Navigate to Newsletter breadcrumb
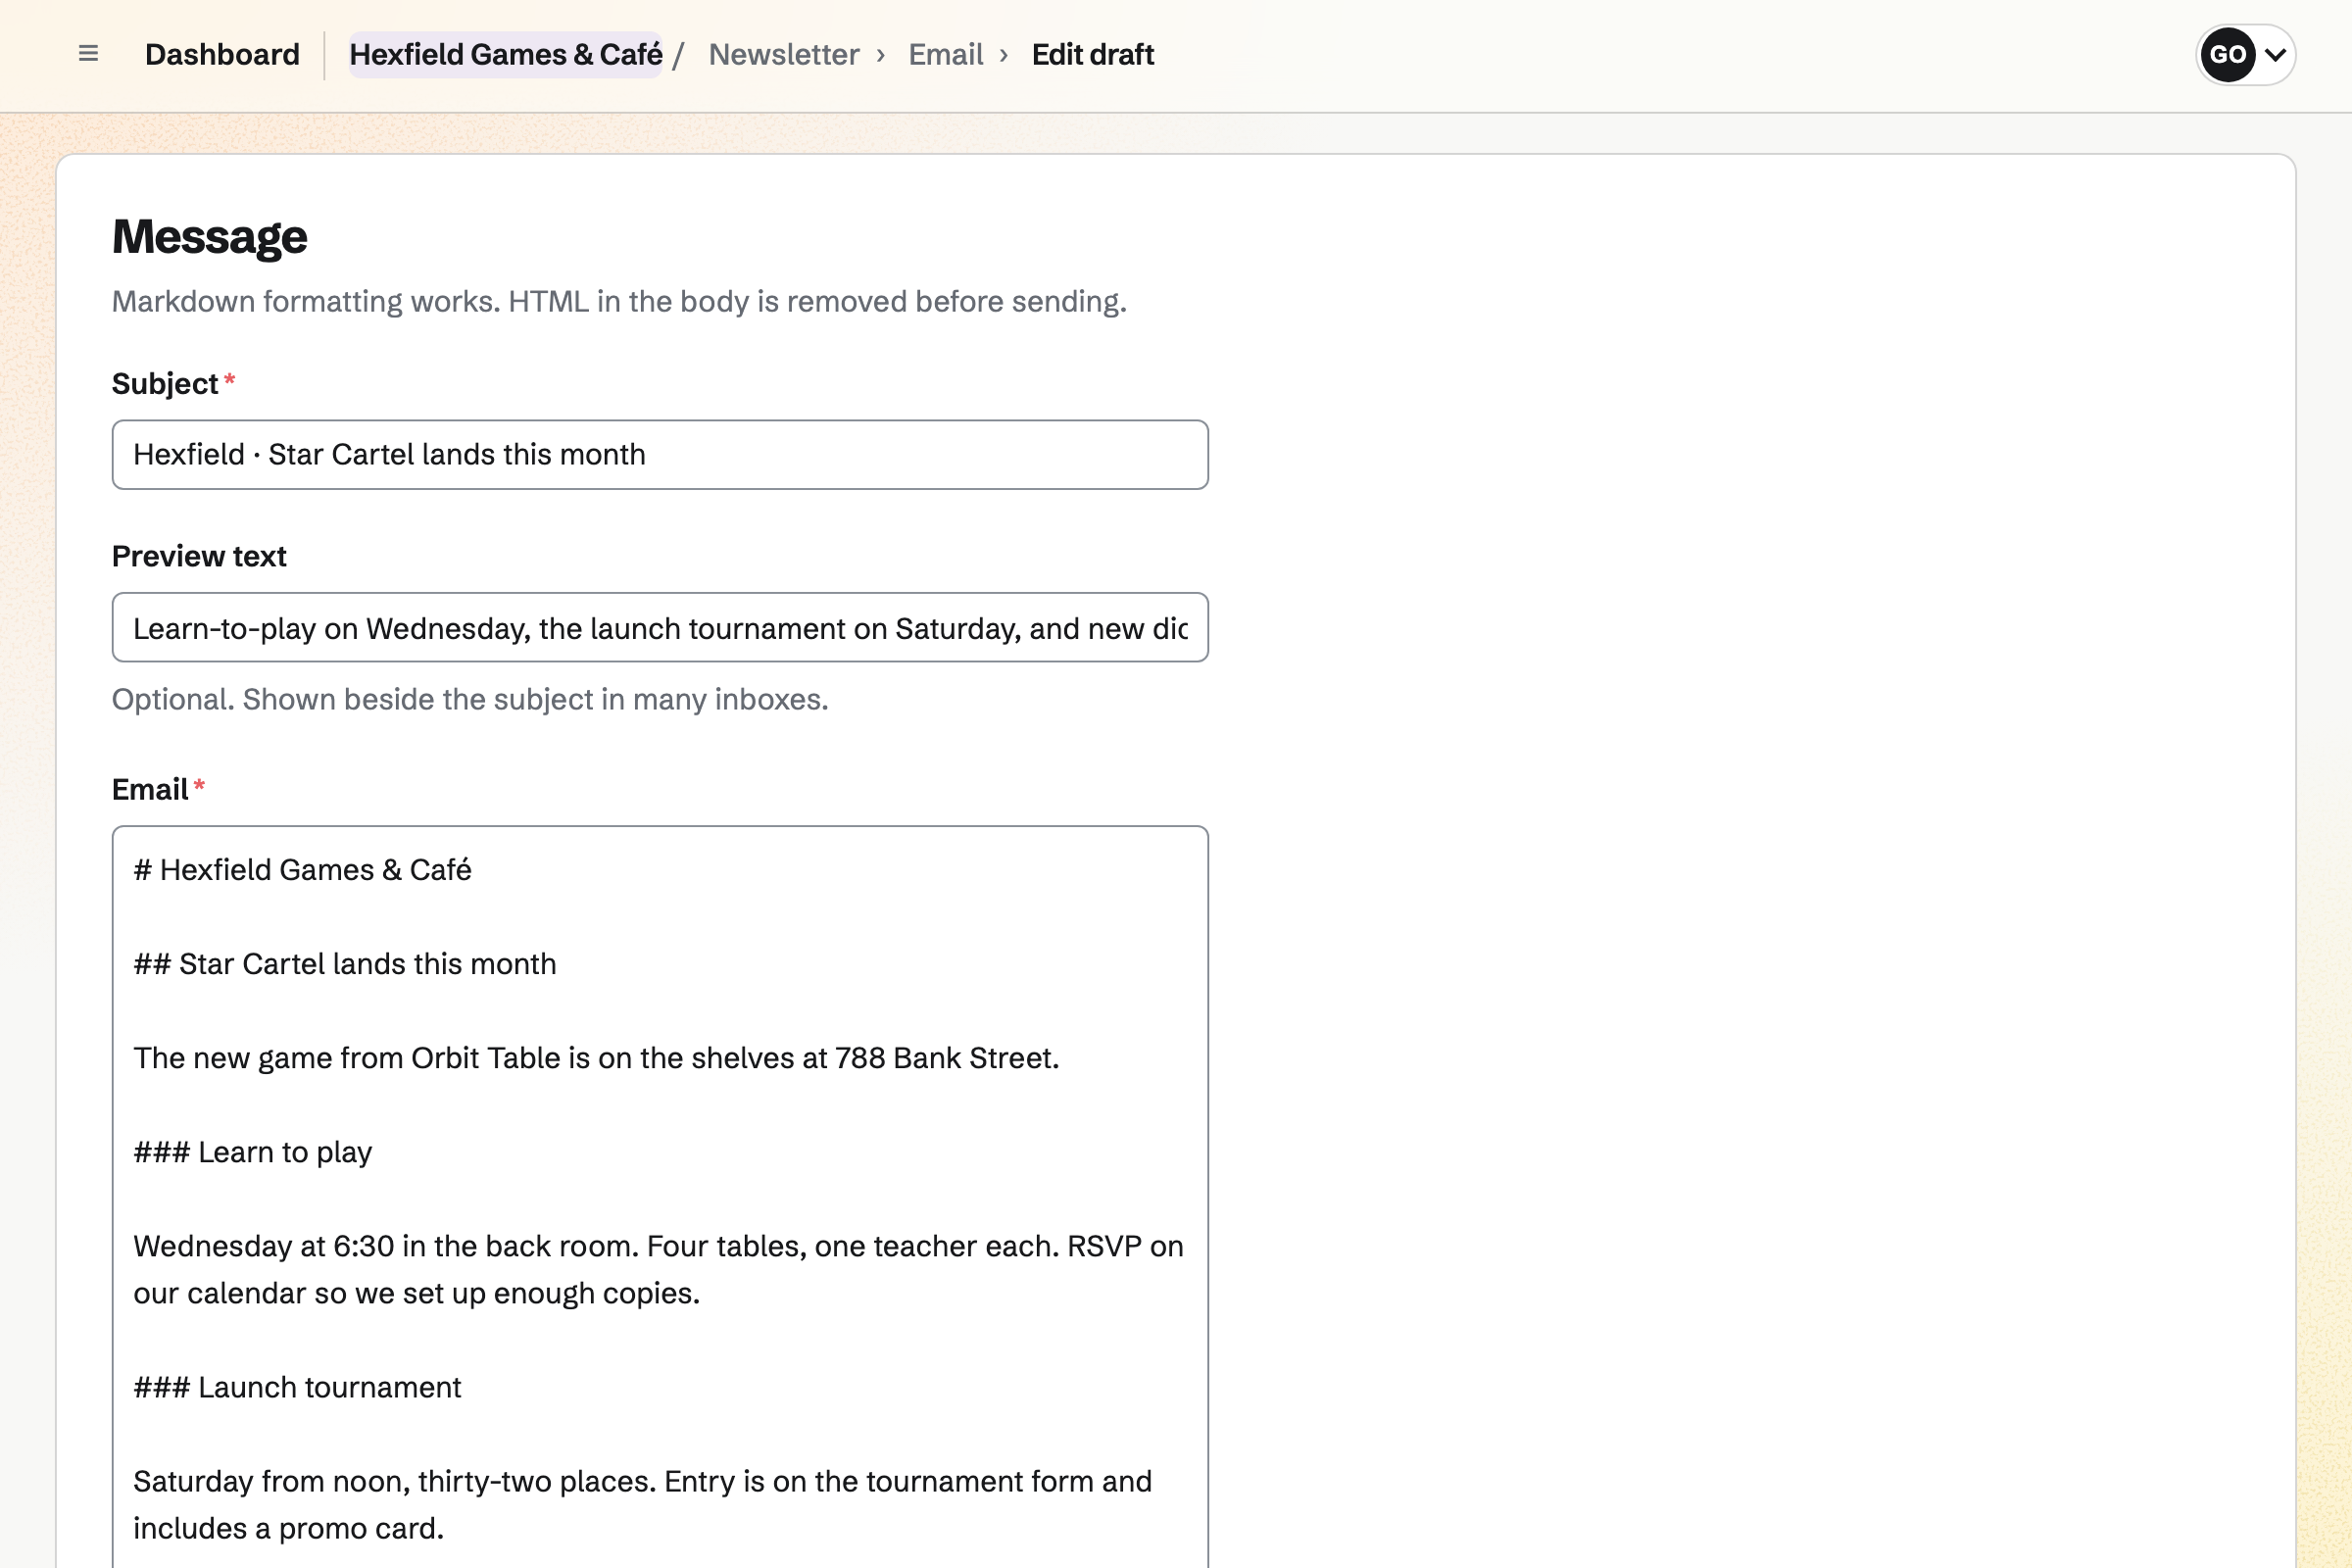 click(x=784, y=54)
